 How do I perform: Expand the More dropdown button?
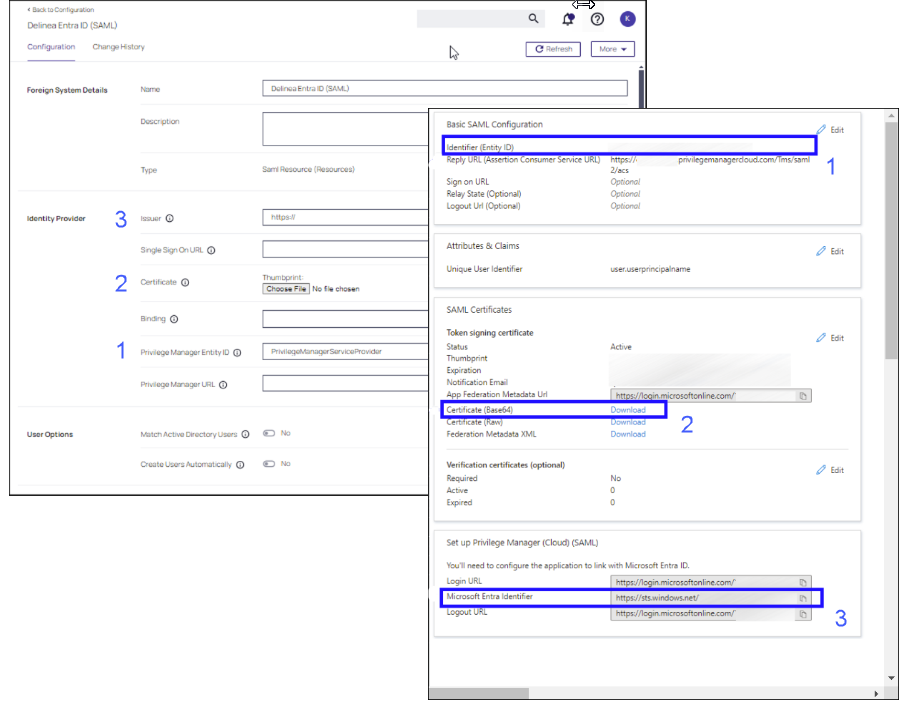point(612,49)
